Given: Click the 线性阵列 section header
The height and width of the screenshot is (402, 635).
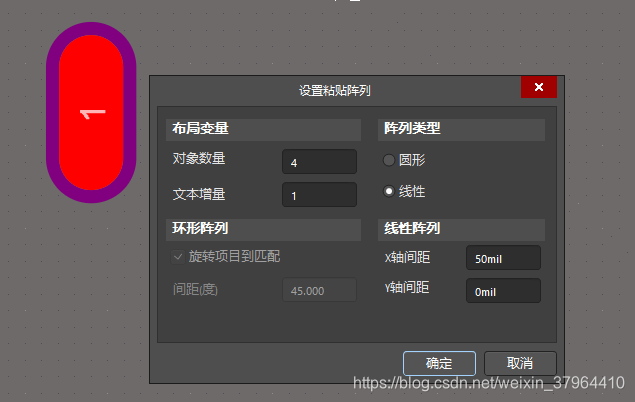Looking at the screenshot, I should [x=461, y=230].
